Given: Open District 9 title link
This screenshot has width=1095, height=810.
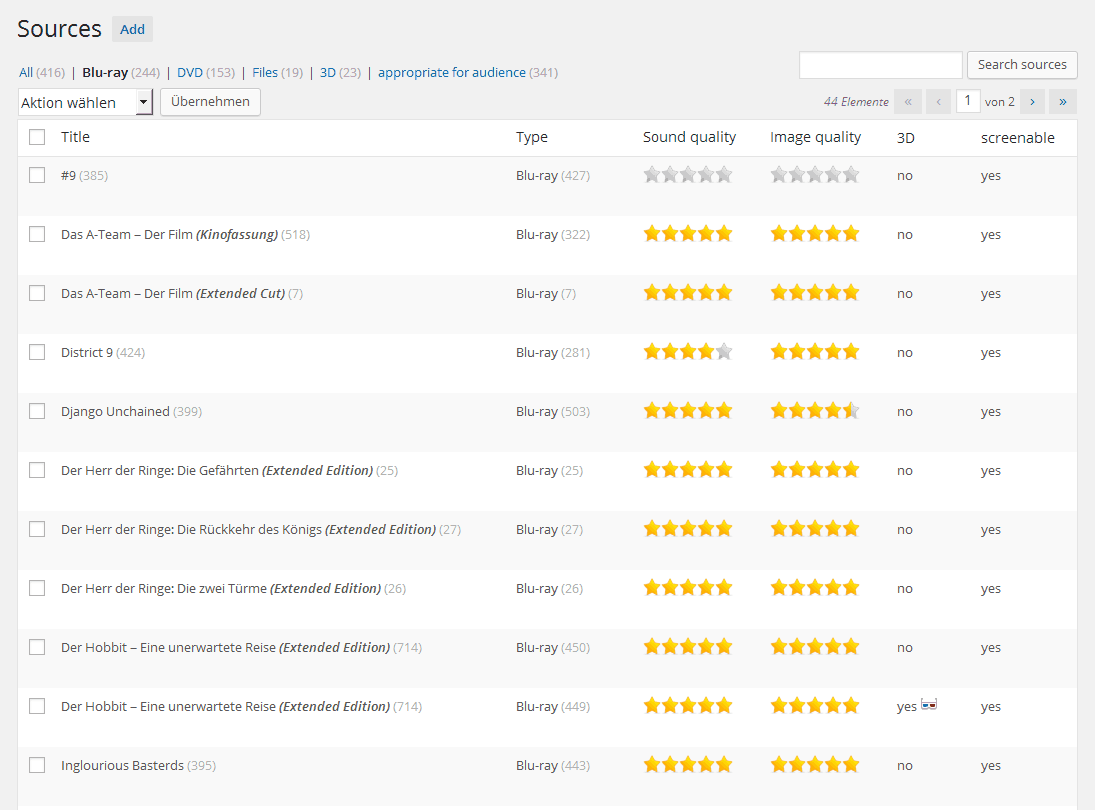Looking at the screenshot, I should (x=87, y=352).
